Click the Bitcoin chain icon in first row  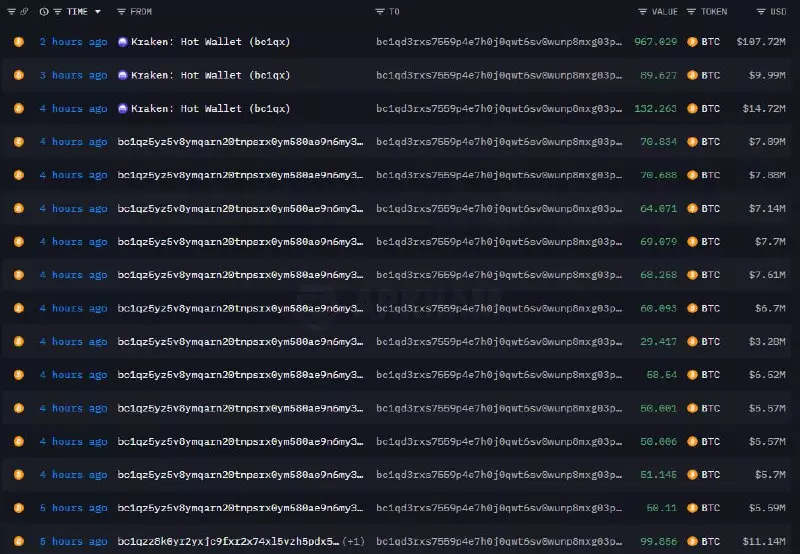click(17, 42)
